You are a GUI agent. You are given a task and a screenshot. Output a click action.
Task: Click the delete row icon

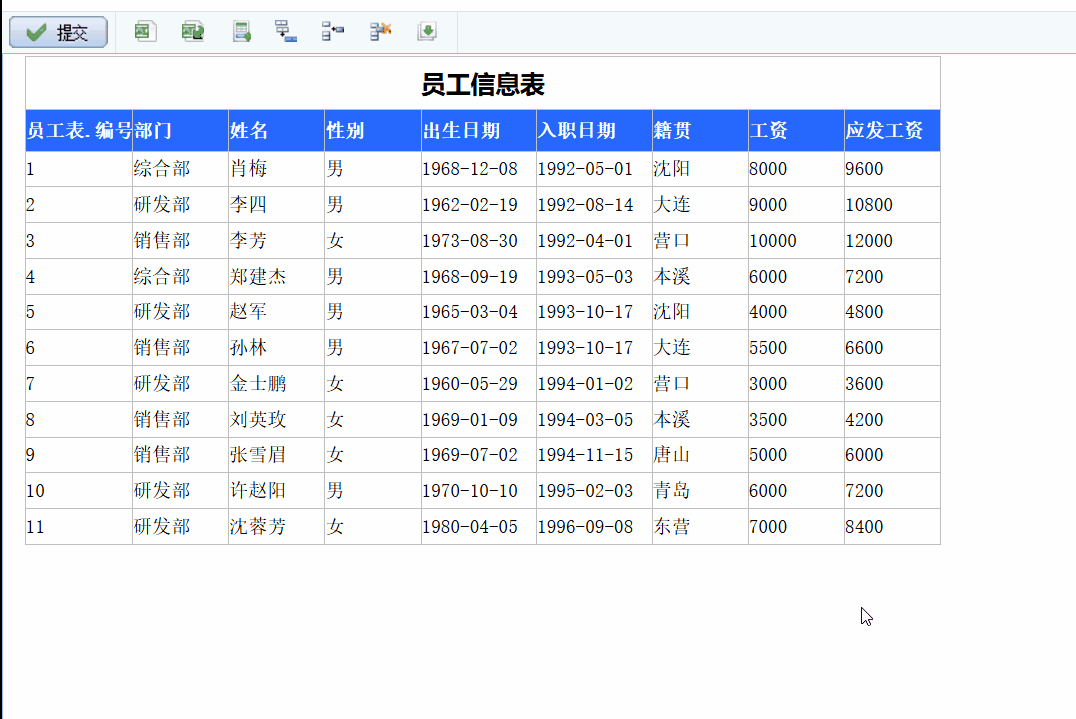[x=380, y=32]
